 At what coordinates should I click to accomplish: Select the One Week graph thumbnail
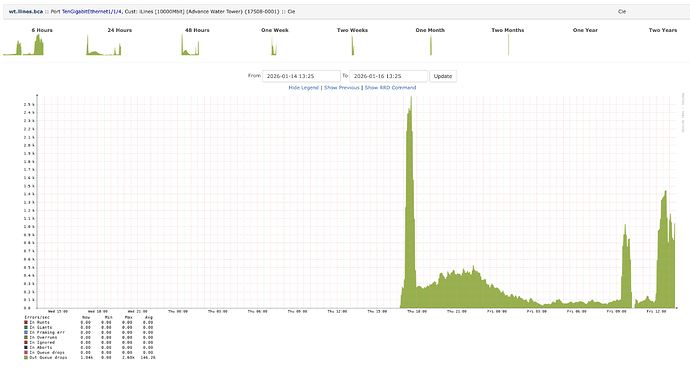coord(274,44)
